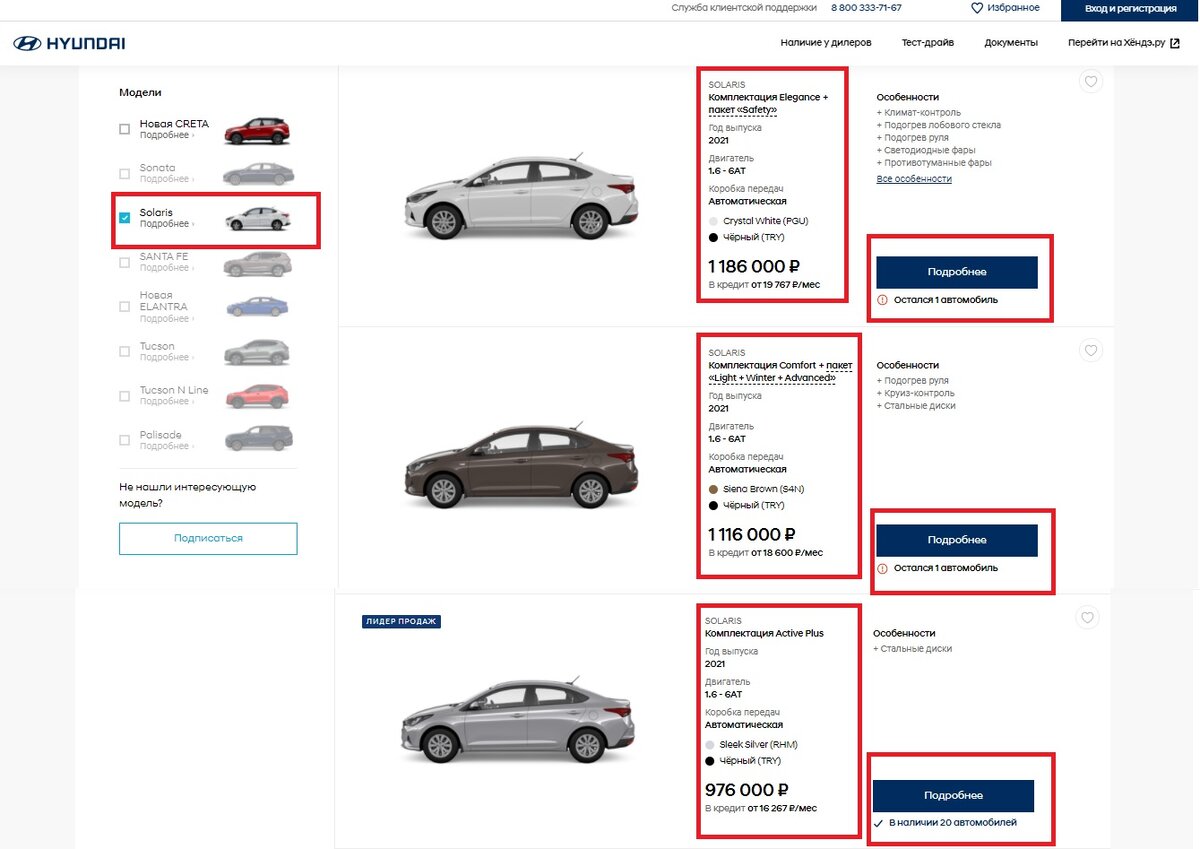1200x849 pixels.
Task: Select Siena Brown (S4N) color swatch
Action: coord(714,489)
